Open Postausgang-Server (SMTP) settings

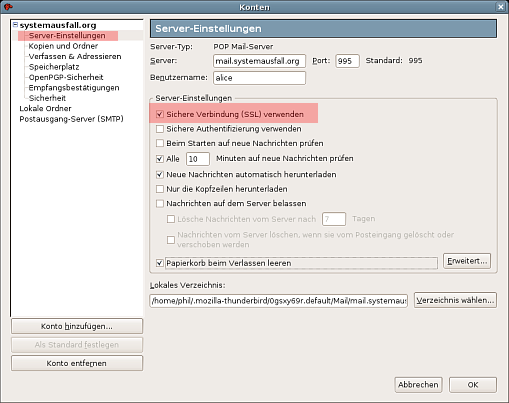coord(71,119)
